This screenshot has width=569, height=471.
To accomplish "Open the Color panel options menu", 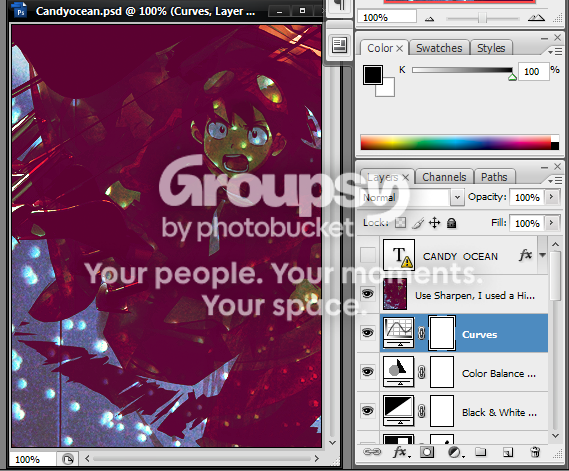I will coord(554,52).
